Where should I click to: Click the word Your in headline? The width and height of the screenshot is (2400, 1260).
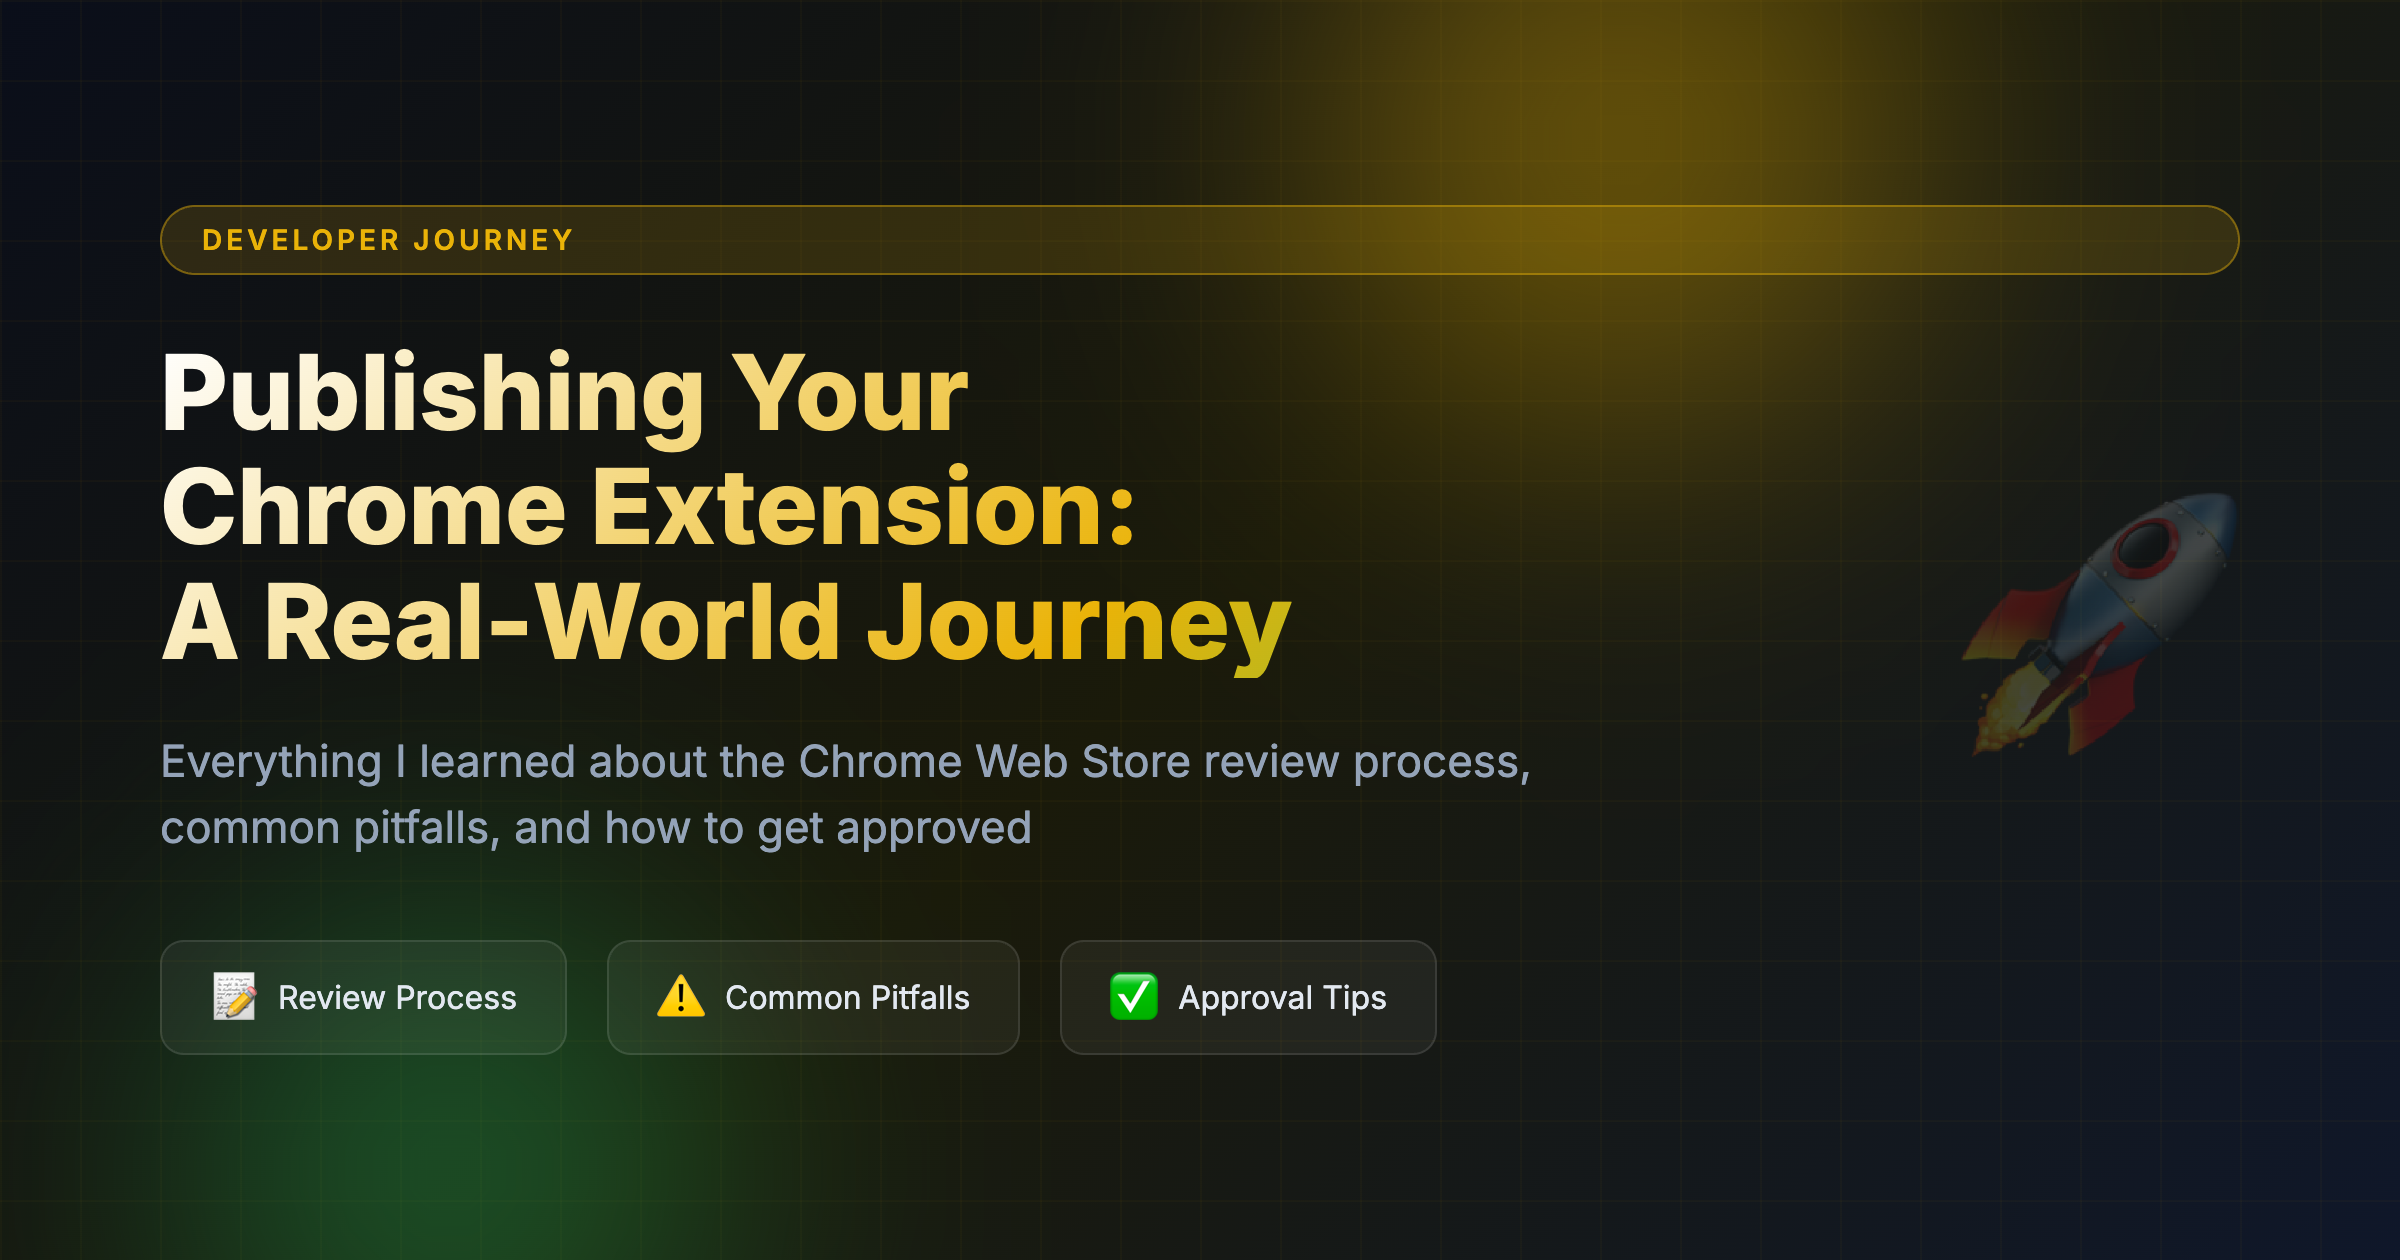point(850,395)
